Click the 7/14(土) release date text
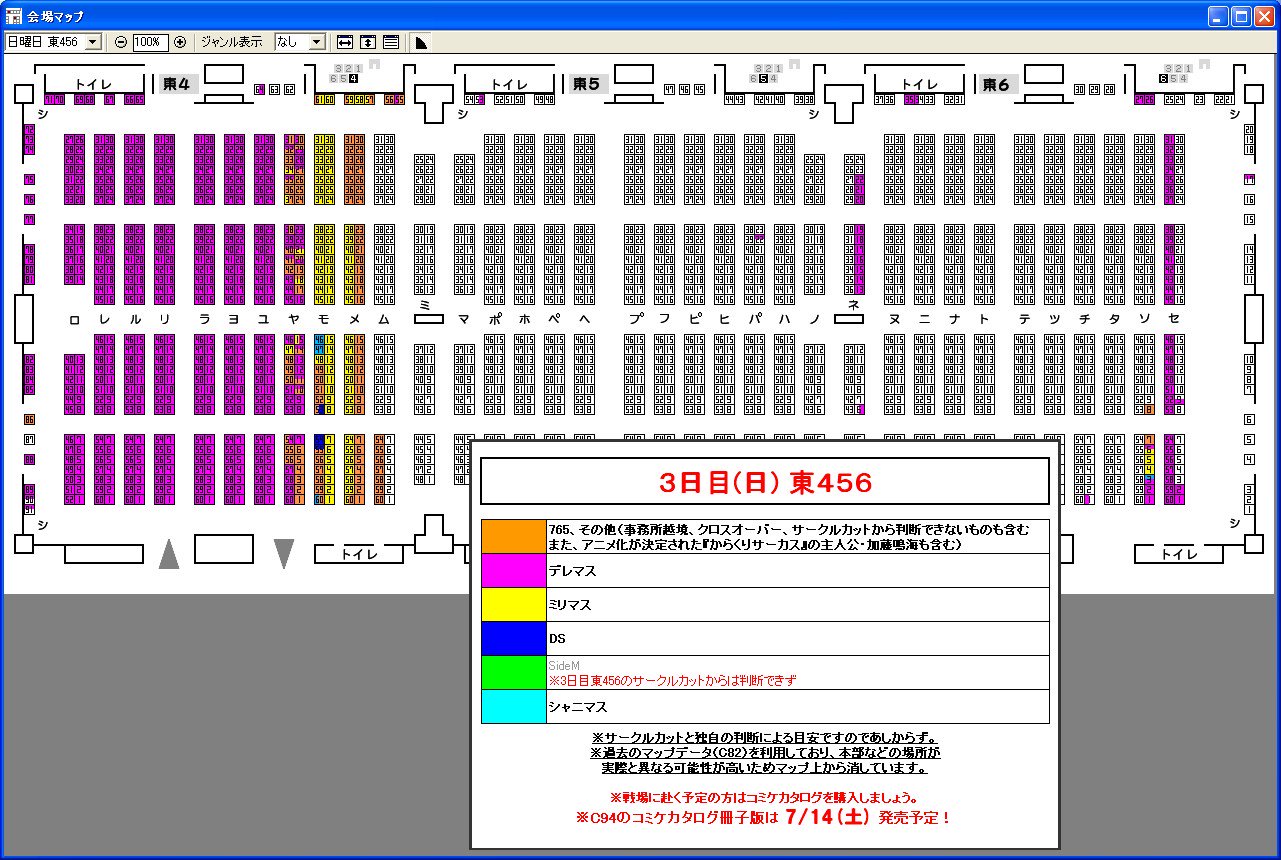Viewport: 1281px width, 860px height. coord(828,817)
